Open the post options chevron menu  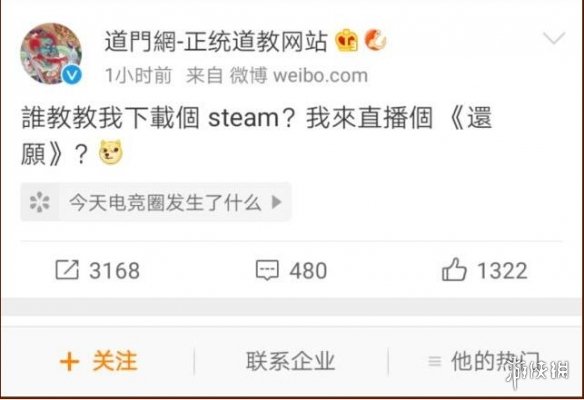tap(554, 38)
